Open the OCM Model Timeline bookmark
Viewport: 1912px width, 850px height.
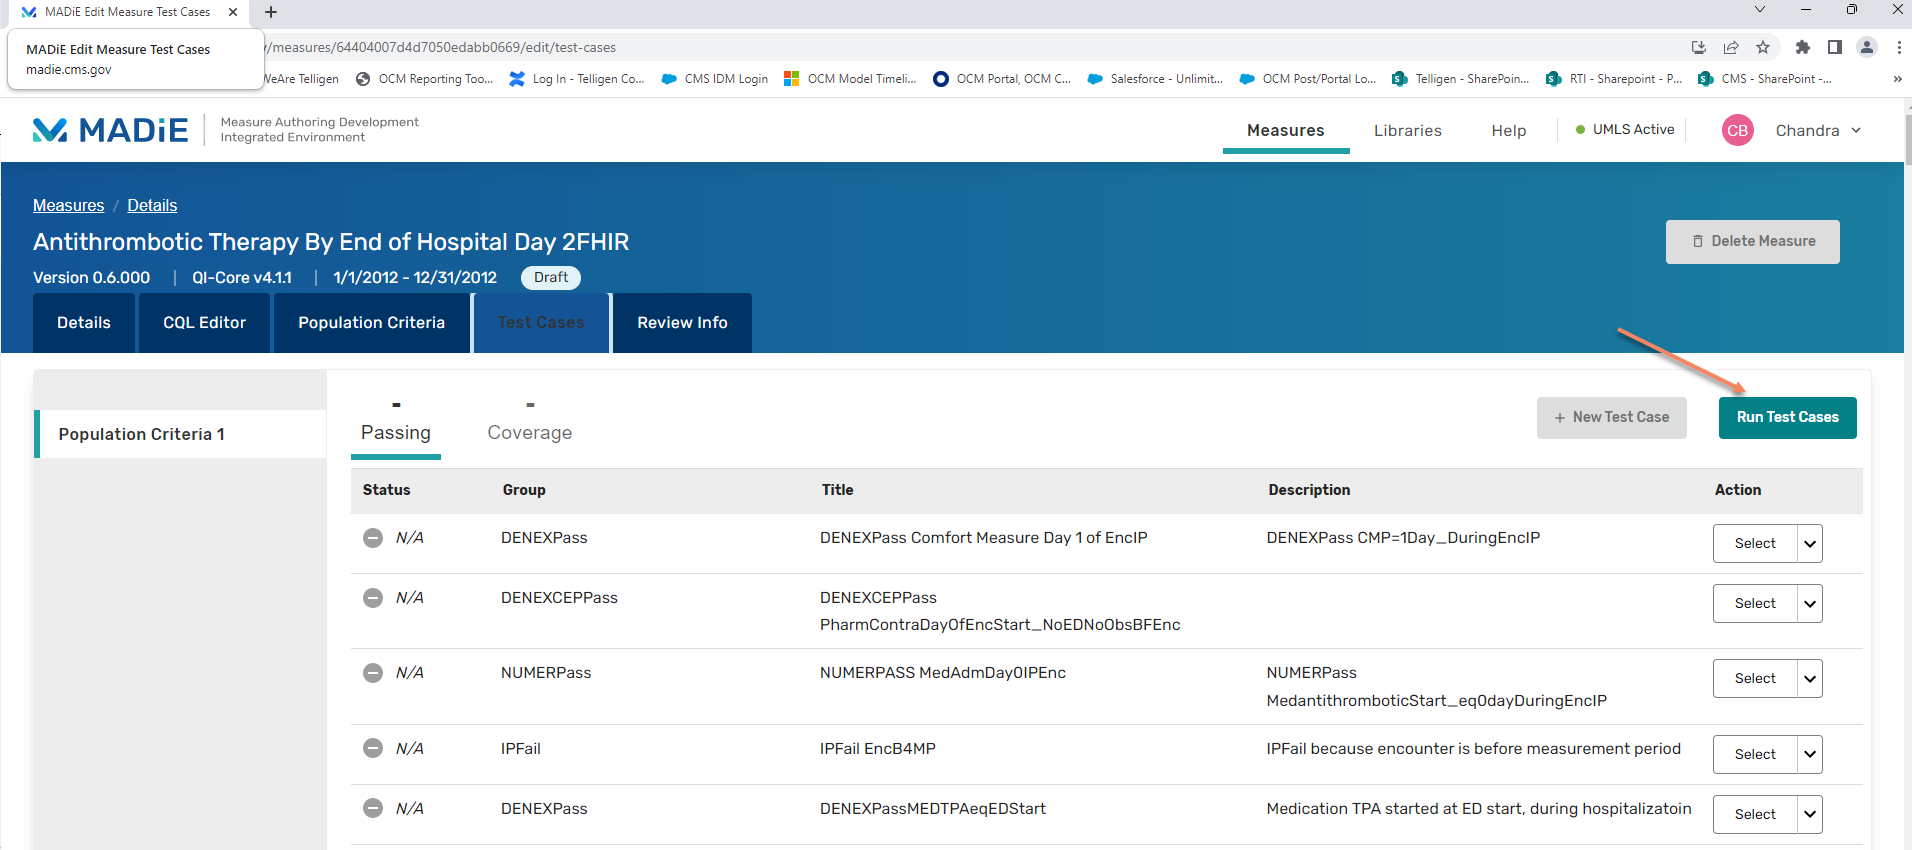click(x=850, y=79)
